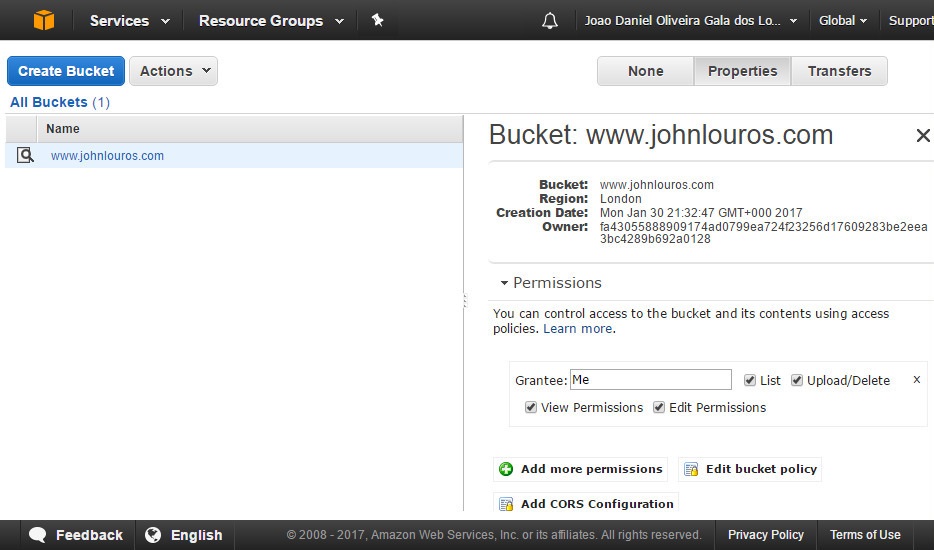Click the Owner ID hash text
This screenshot has height=550, width=934.
click(764, 233)
